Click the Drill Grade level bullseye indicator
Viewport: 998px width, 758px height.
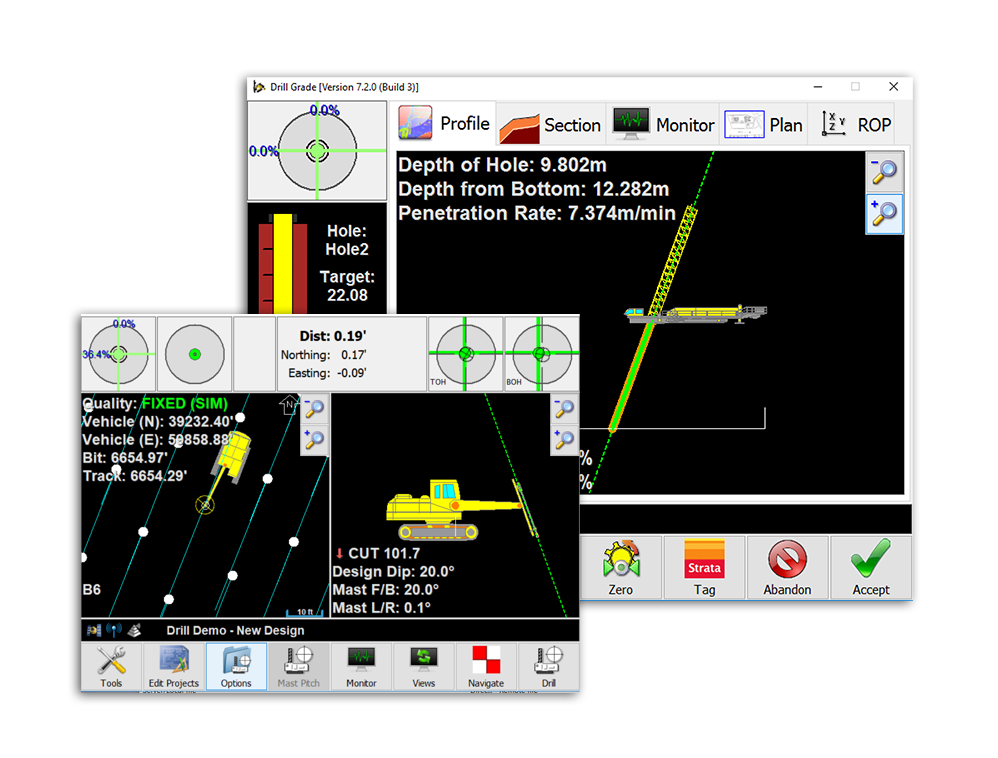317,151
